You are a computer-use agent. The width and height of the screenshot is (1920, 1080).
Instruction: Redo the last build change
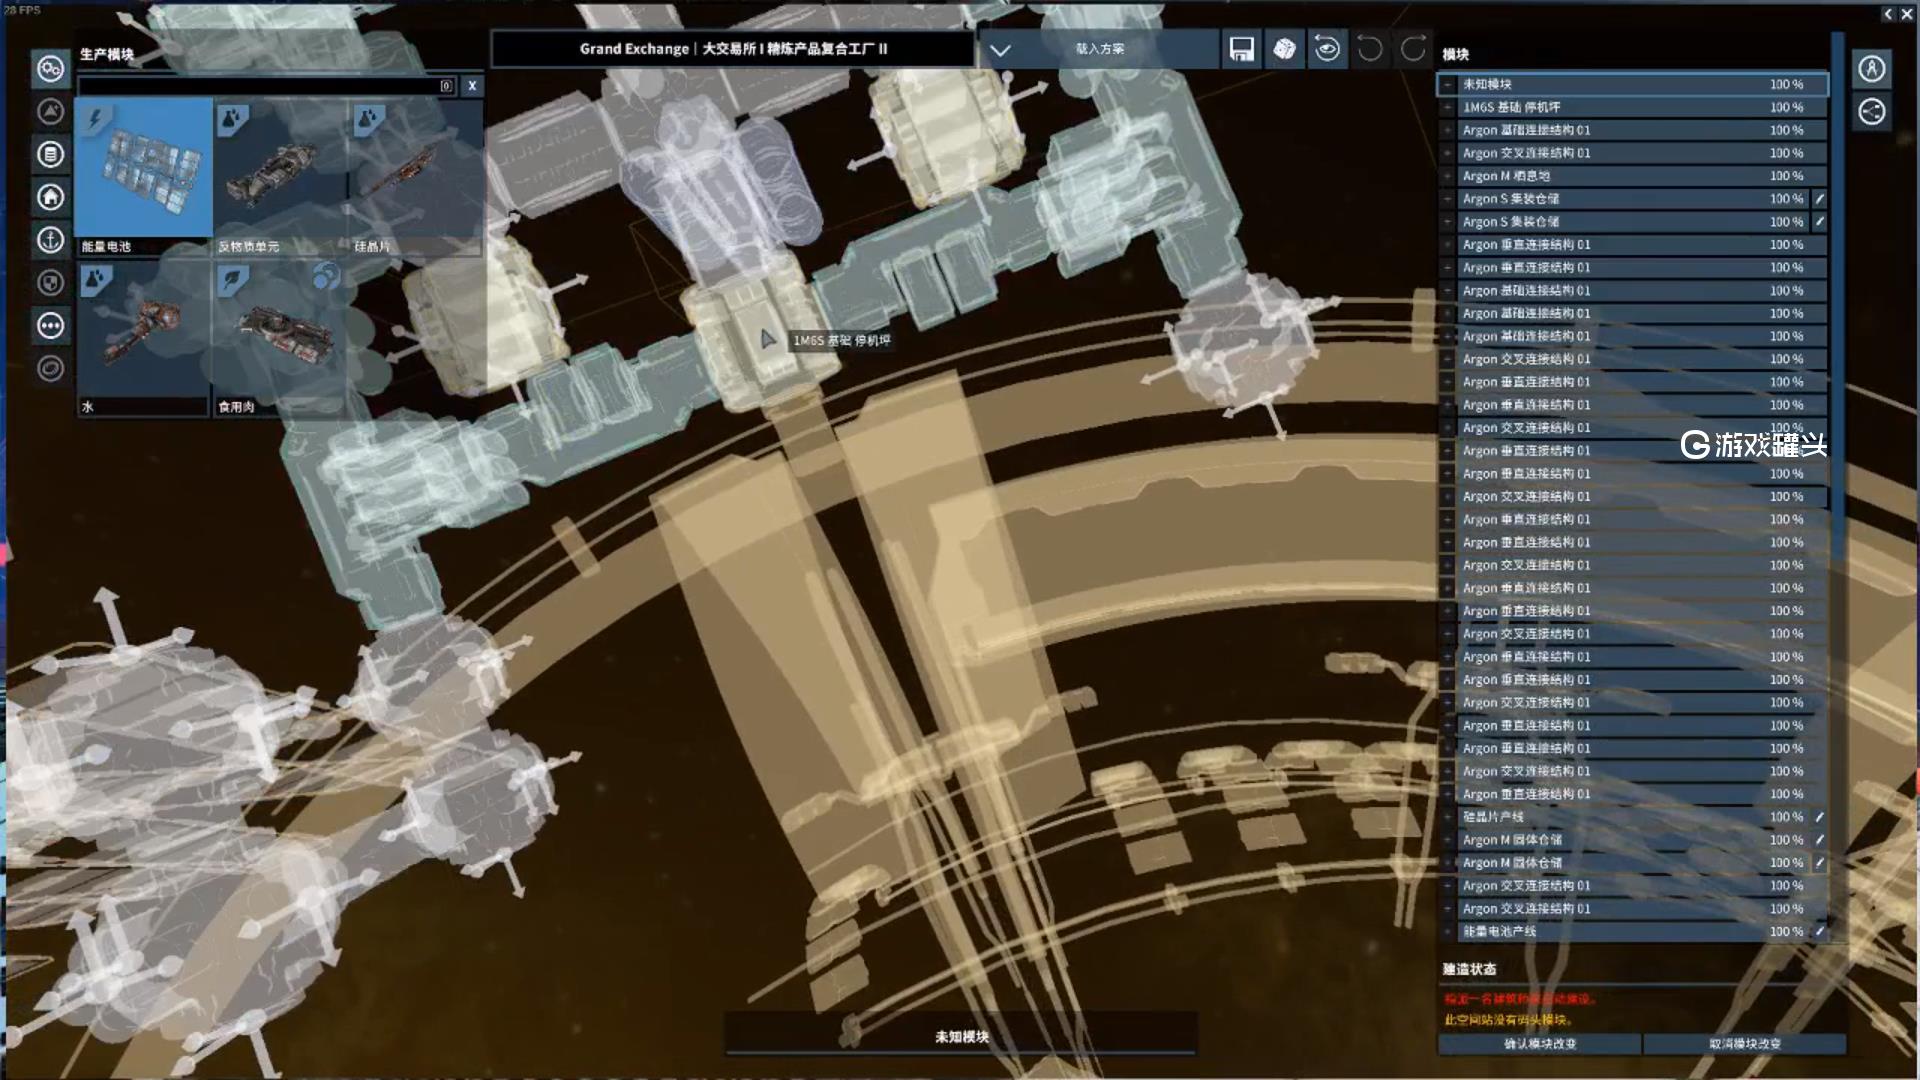tap(1411, 49)
